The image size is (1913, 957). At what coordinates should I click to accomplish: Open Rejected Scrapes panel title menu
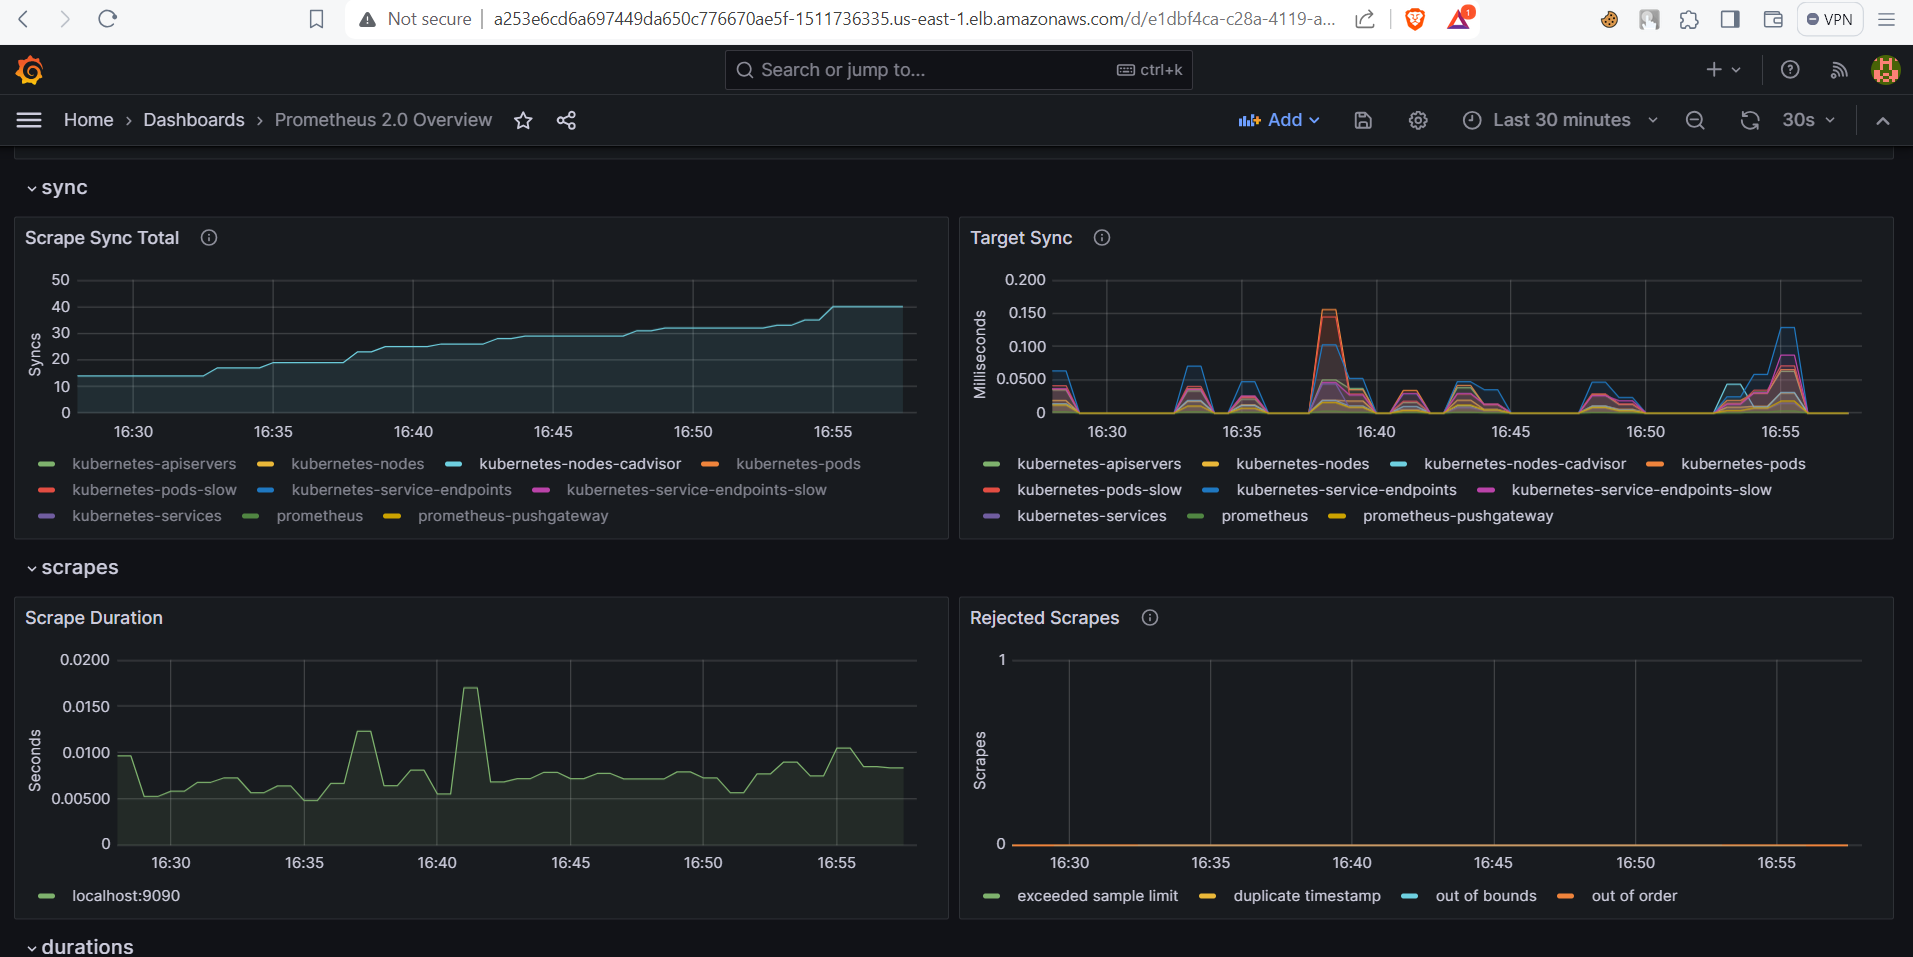[1044, 618]
